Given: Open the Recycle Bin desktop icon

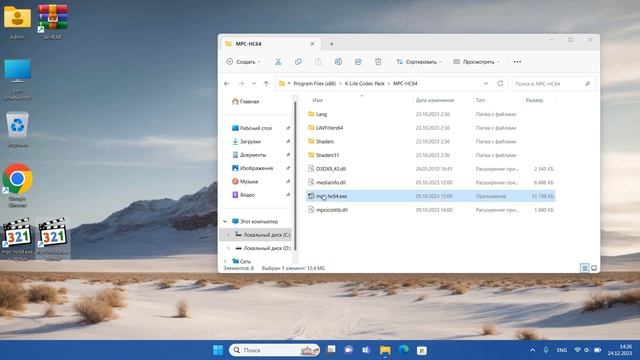Looking at the screenshot, I should (18, 129).
